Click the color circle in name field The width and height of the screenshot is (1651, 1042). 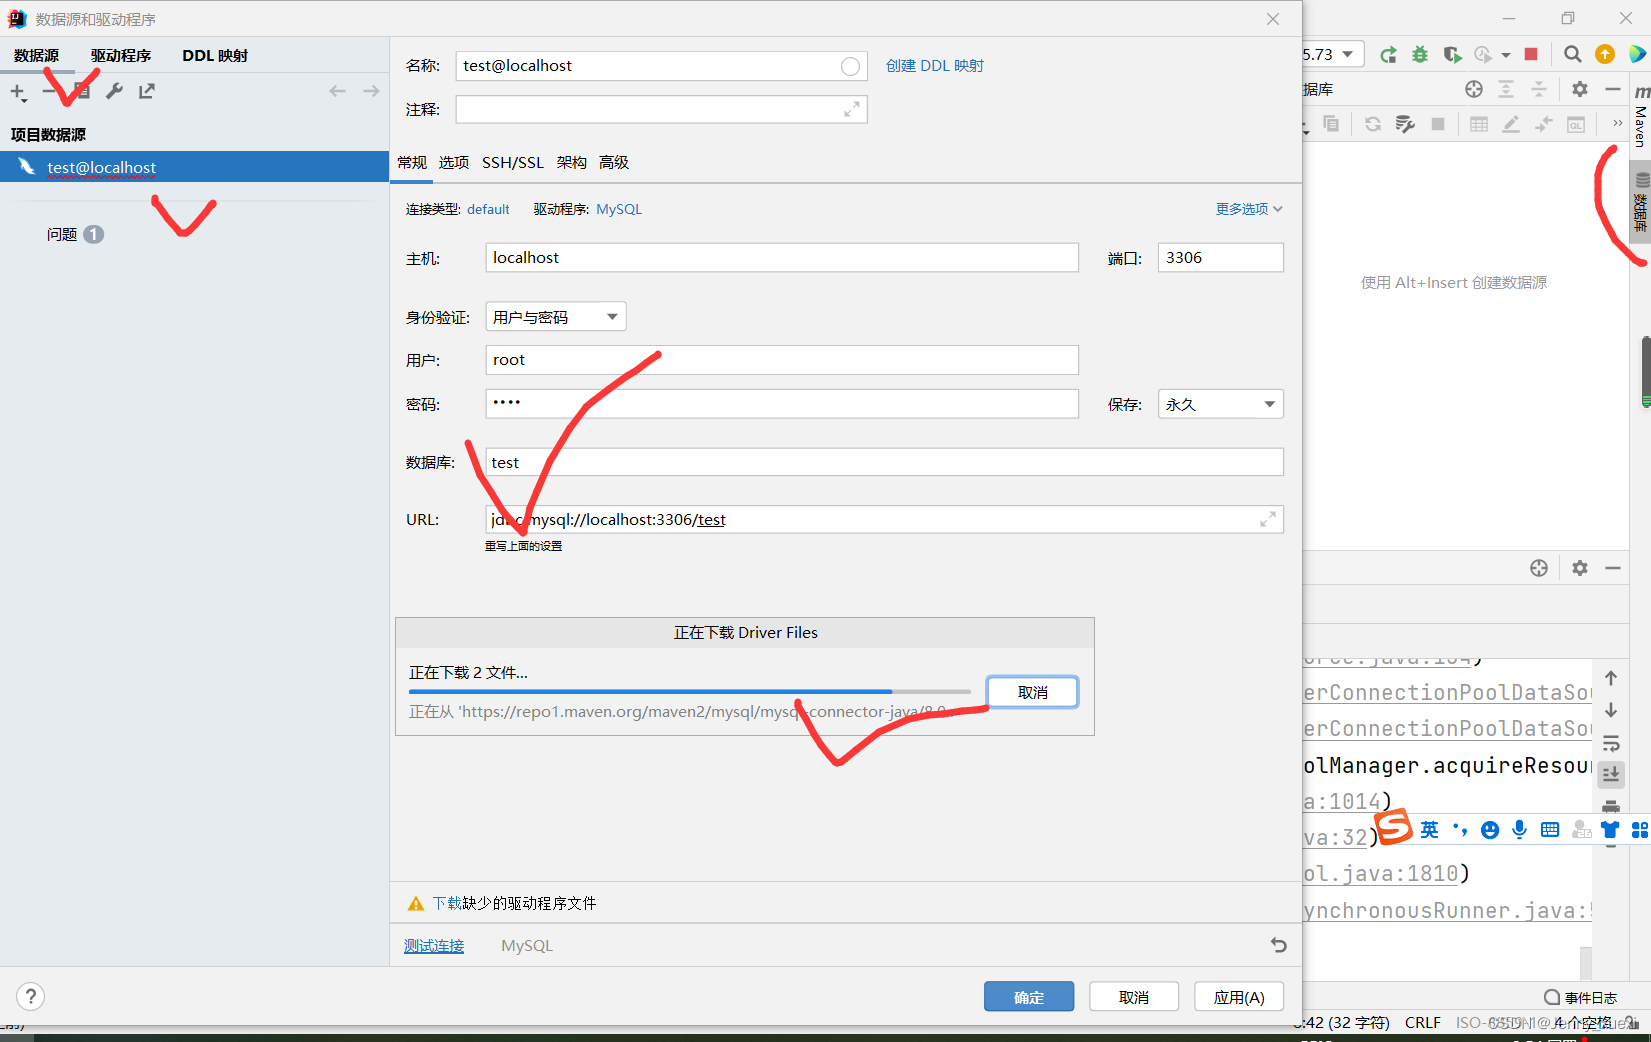[x=850, y=66]
